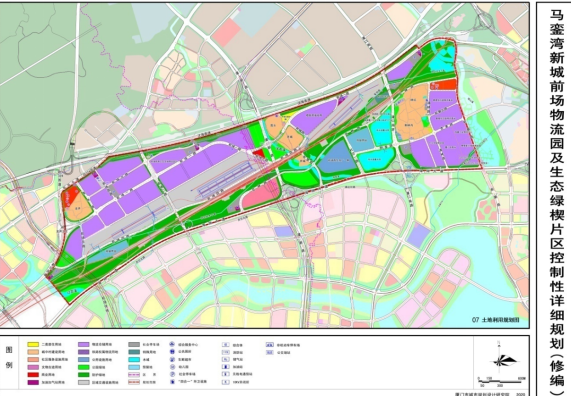The image size is (572, 397).
Task: Select the bright green park legend swatch
Action: pos(84,367)
